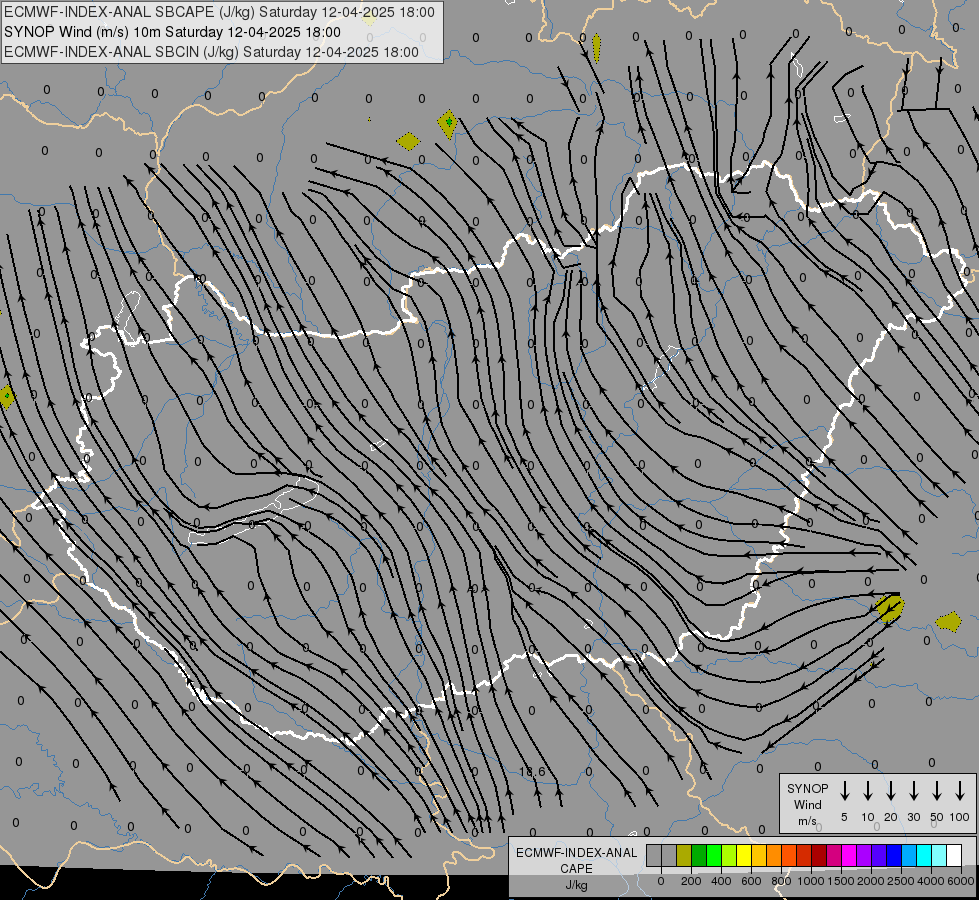Pick the bright magenta CAPE legend swatch
This screenshot has height=900, width=979.
tap(849, 855)
